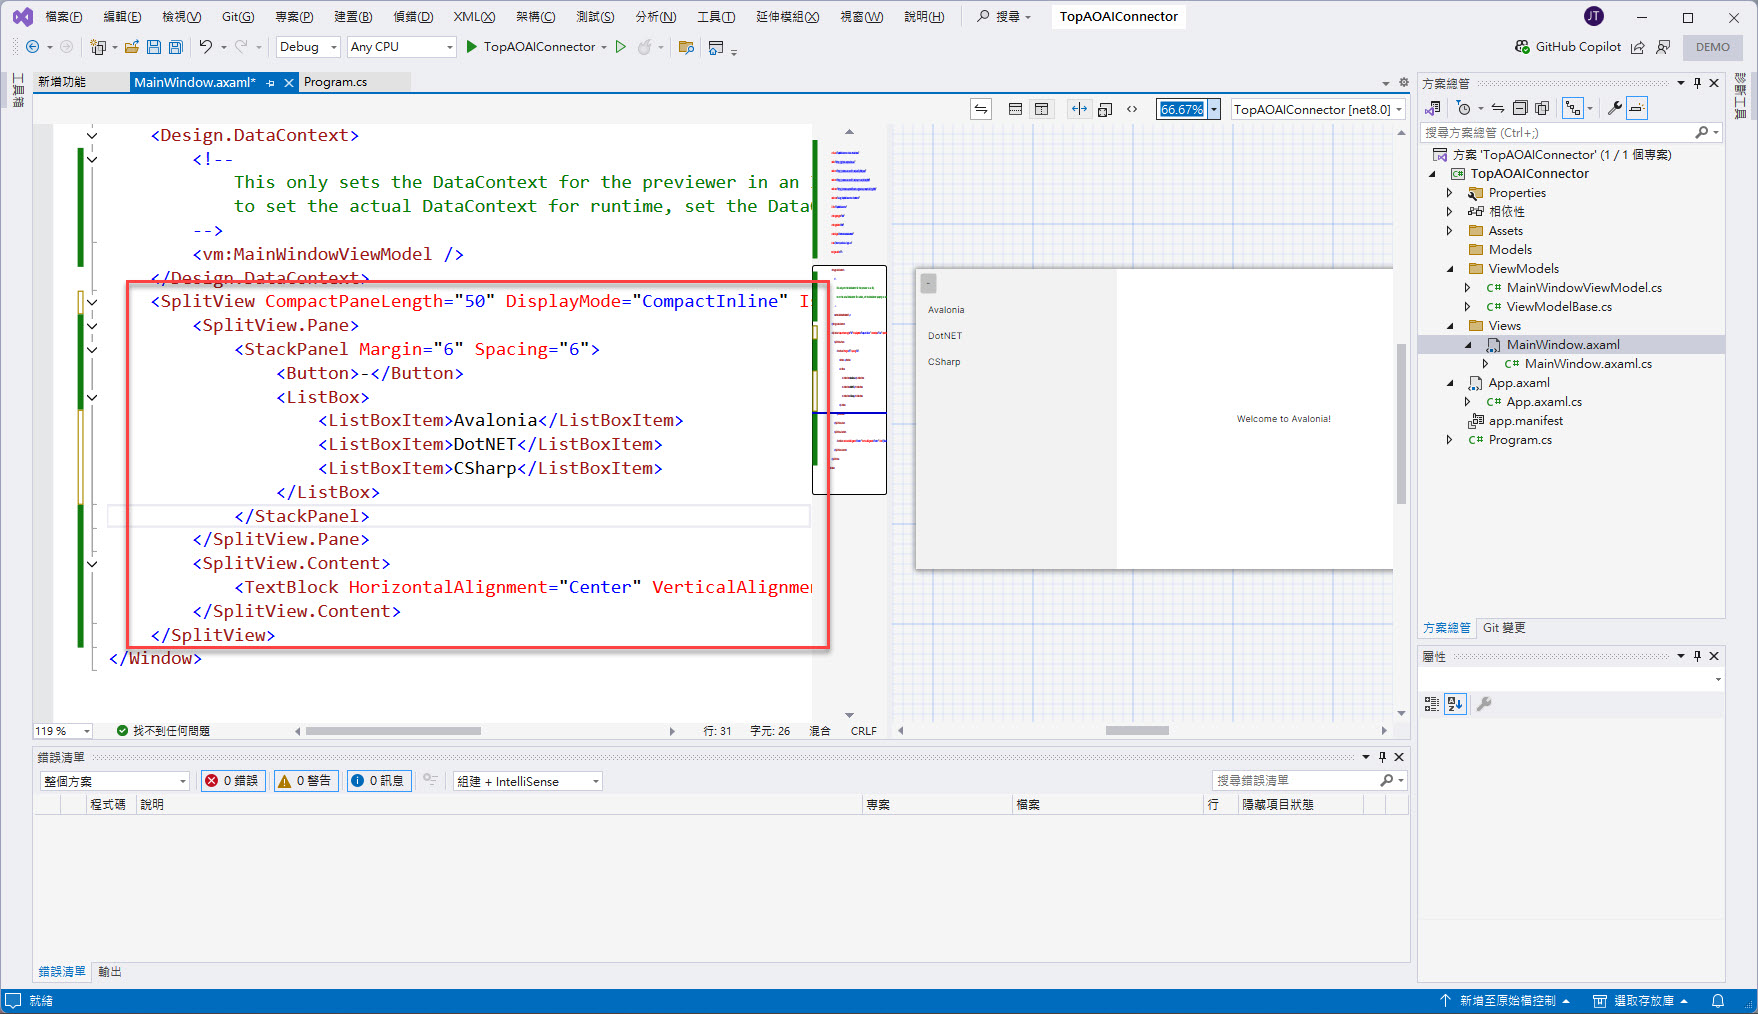The image size is (1758, 1014).
Task: Open the 組建 + IntelliSense dropdown
Action: tap(528, 781)
